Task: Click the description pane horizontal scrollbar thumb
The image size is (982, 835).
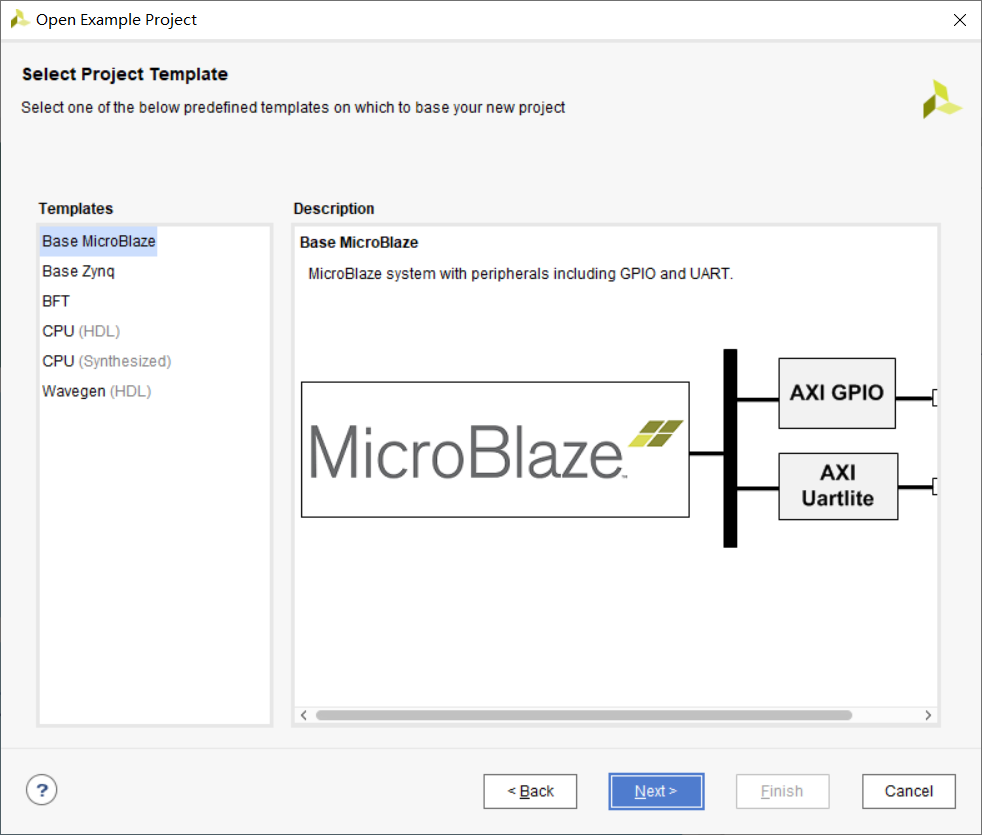Action: pyautogui.click(x=584, y=715)
